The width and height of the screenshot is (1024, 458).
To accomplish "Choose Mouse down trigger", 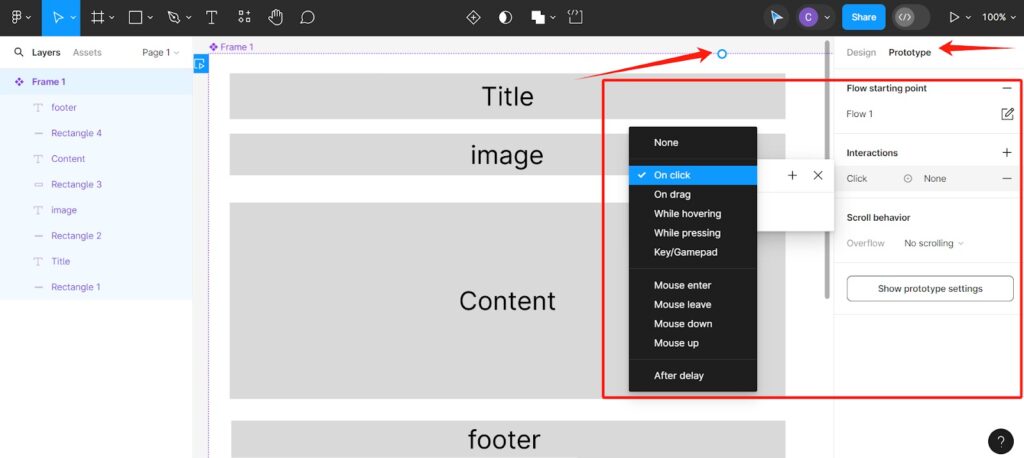I will click(x=693, y=323).
